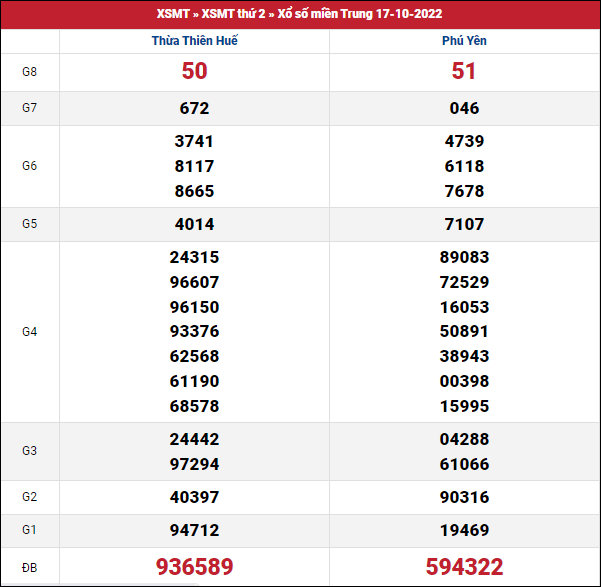Select G1 number 19469
This screenshot has width=601, height=587.
coord(464,531)
